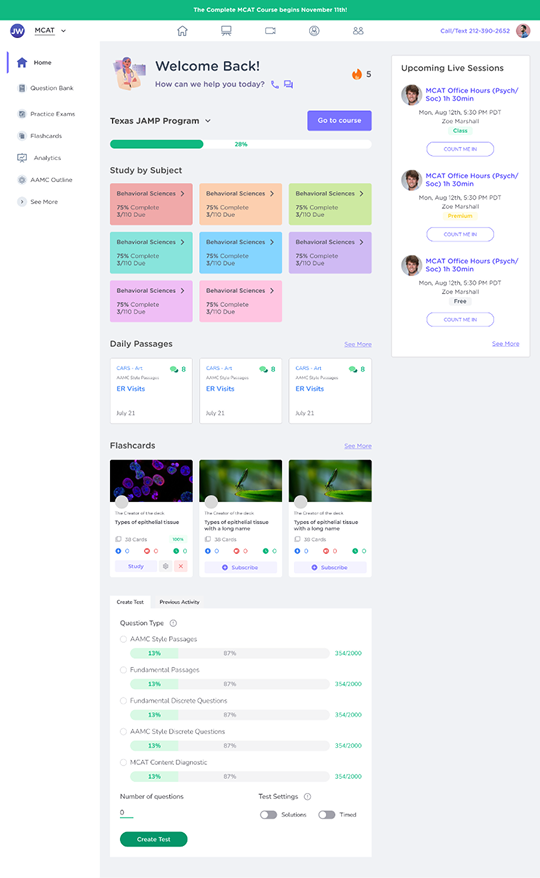540x878 pixels.
Task: Click the flame streak icon
Action: (357, 74)
